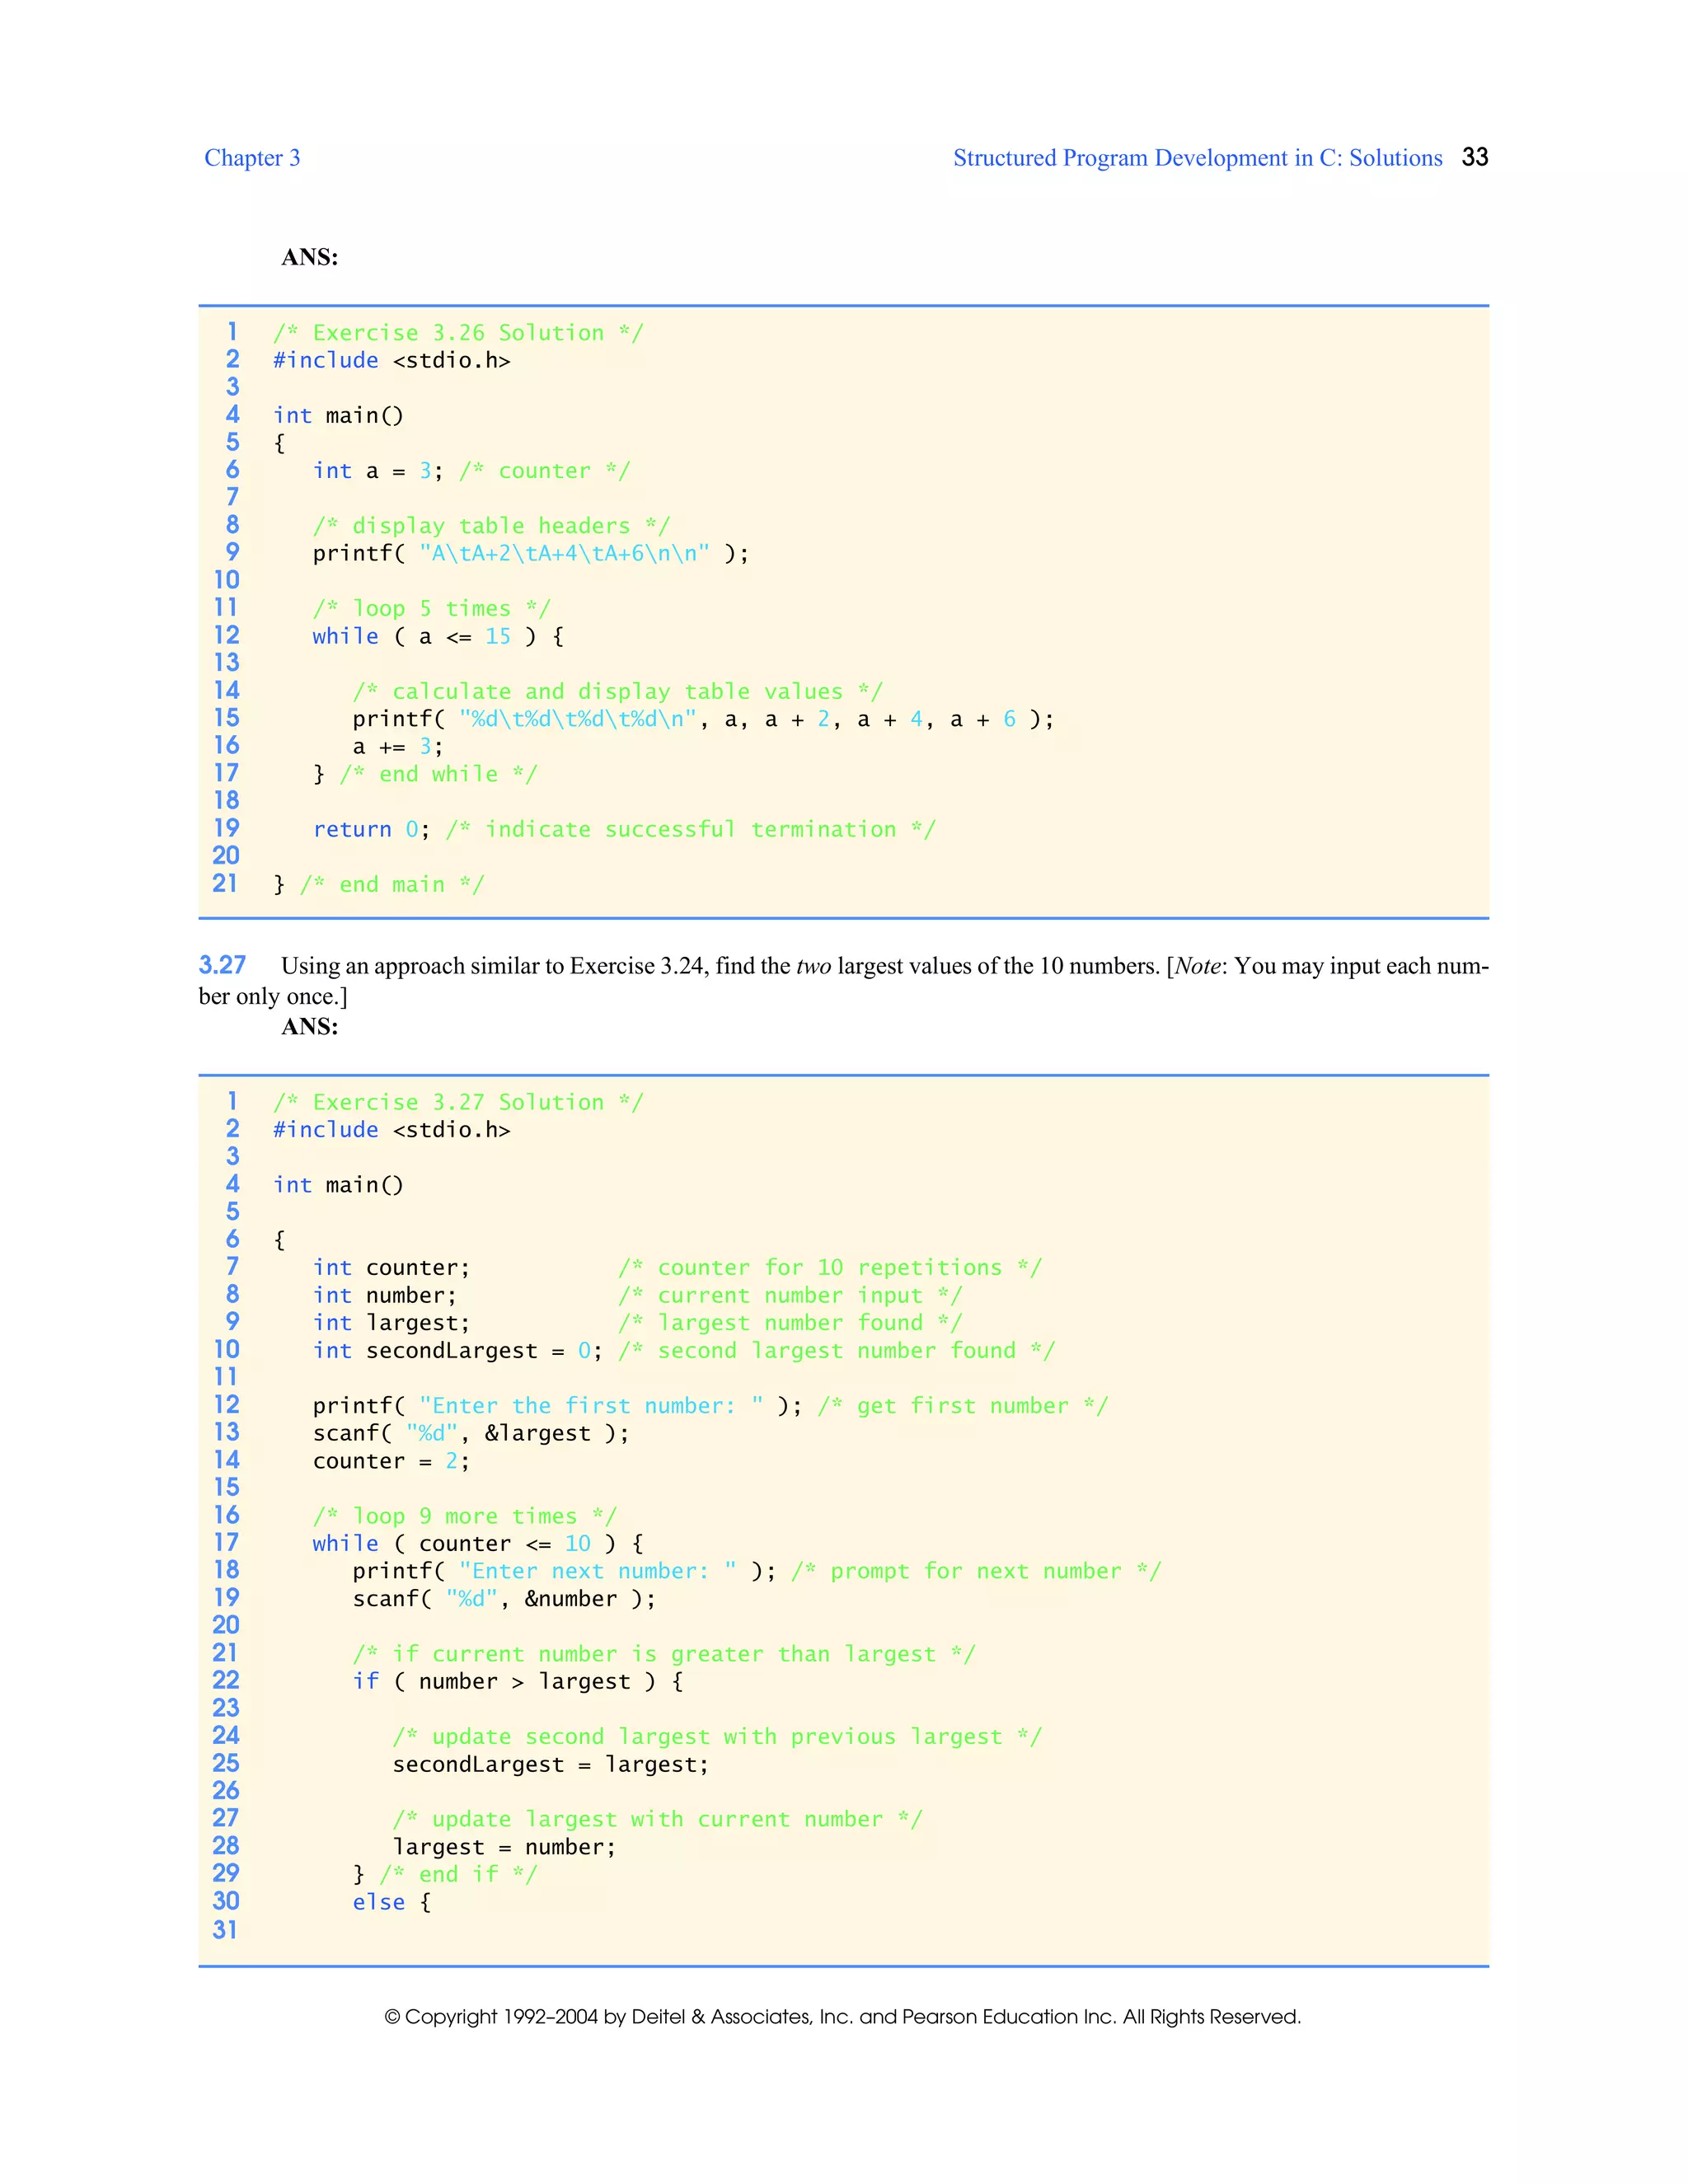Click the italic word 'two' in exercise text

pyautogui.click(x=813, y=966)
